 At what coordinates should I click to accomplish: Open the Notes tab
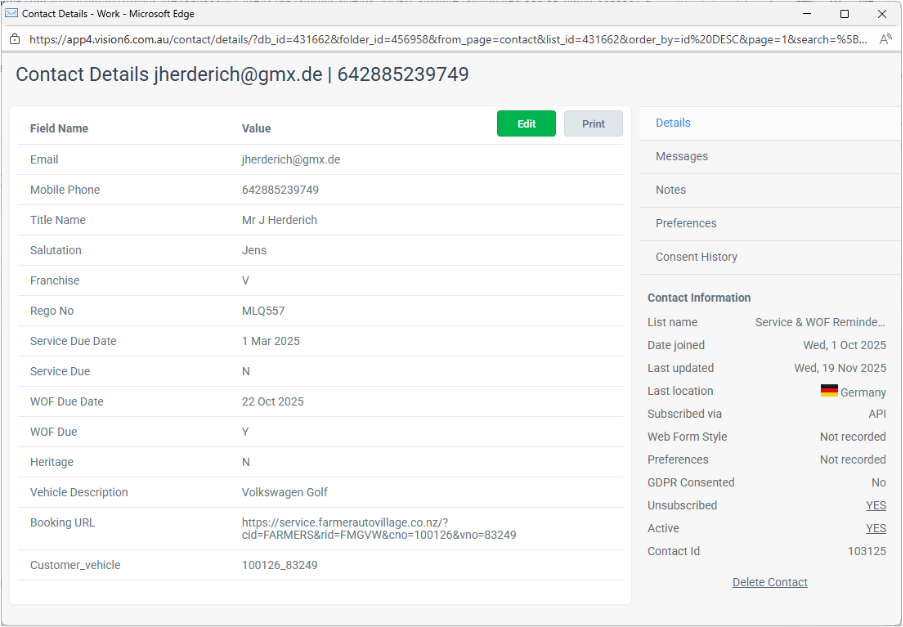coord(670,189)
